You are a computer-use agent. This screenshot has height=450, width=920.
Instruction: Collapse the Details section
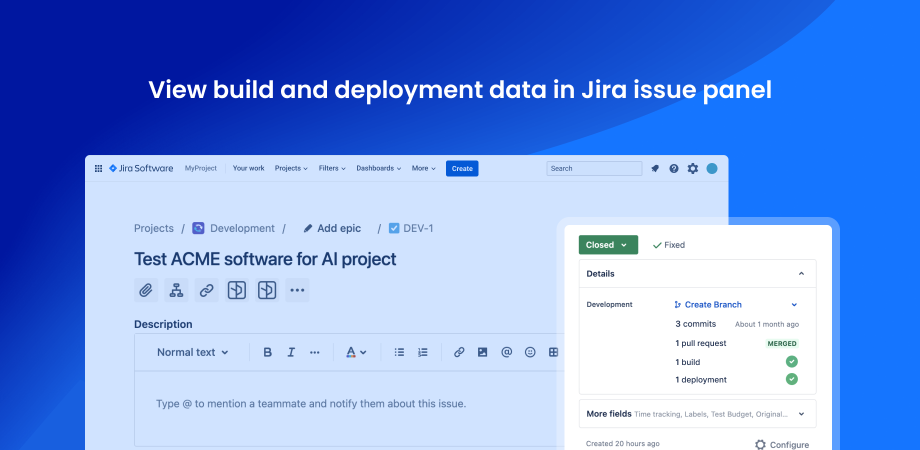pyautogui.click(x=800, y=274)
